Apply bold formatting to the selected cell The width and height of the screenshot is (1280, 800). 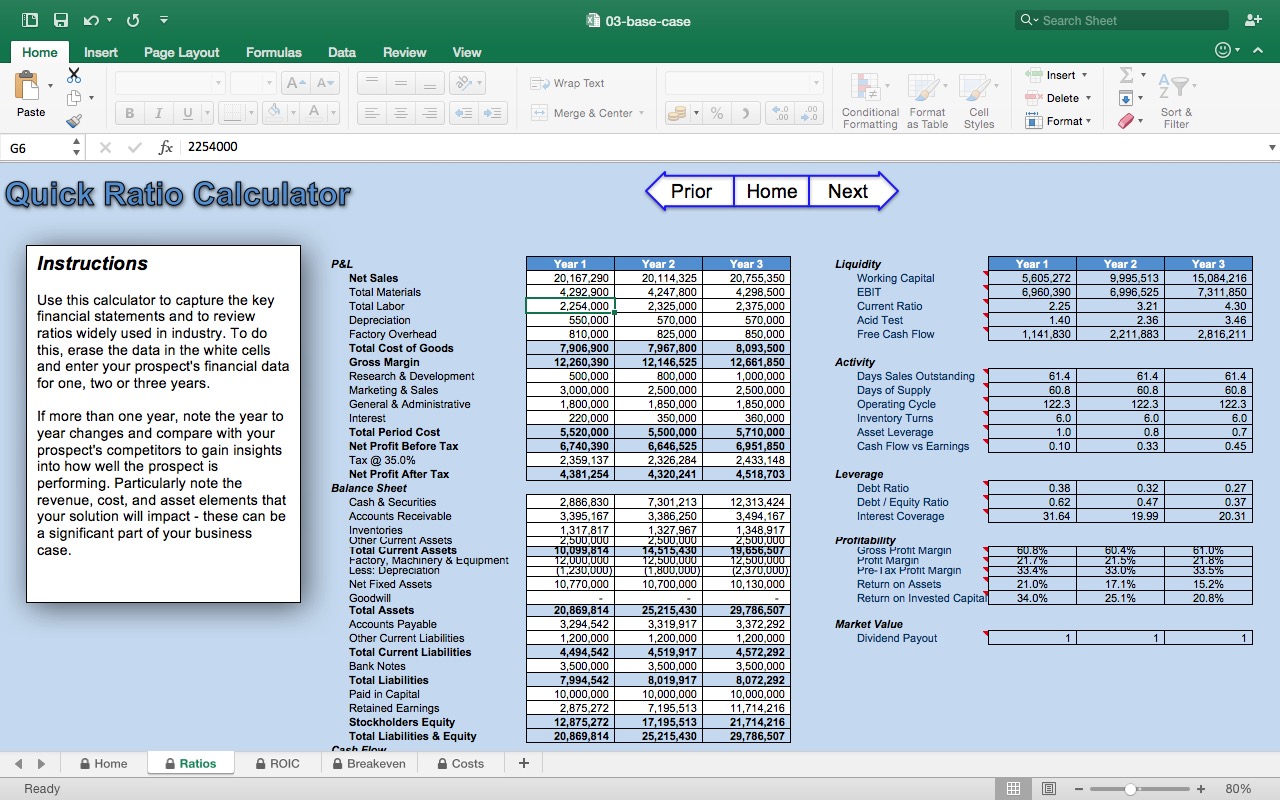[128, 112]
